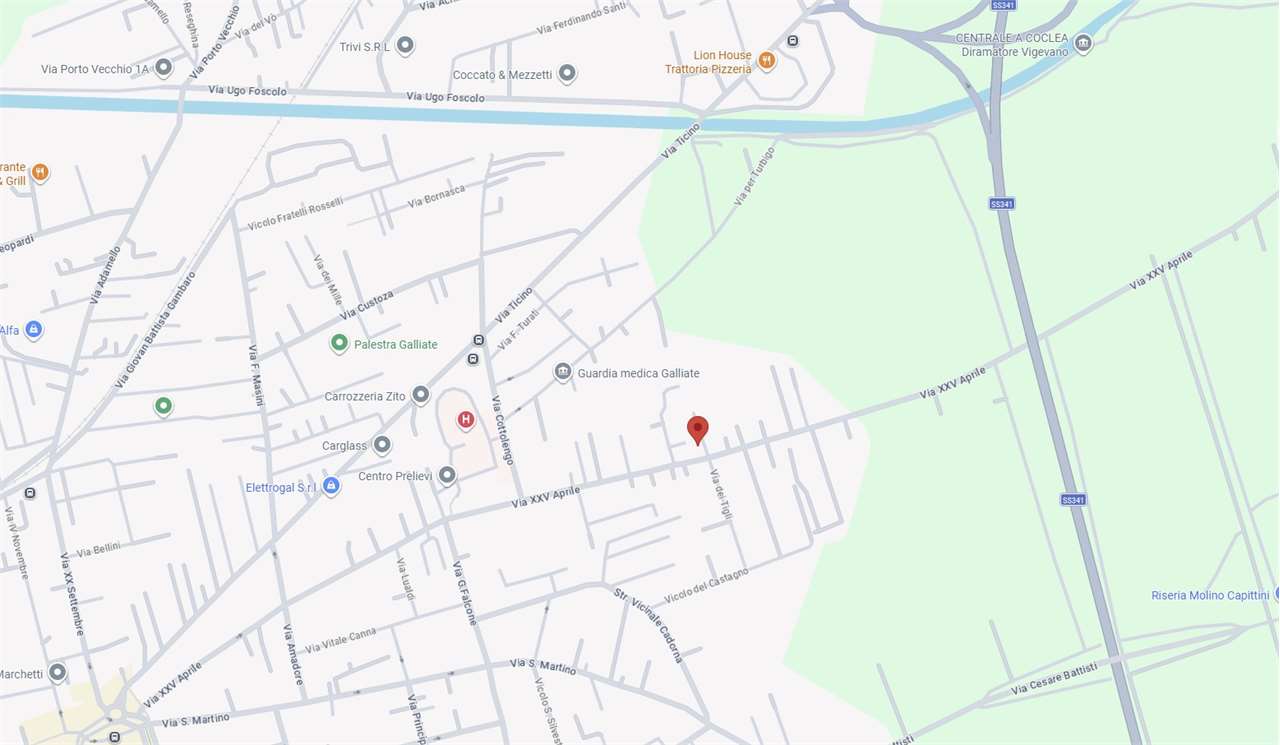The width and height of the screenshot is (1280, 745).
Task: Click the Via dei Tigli street label
Action: tap(721, 493)
